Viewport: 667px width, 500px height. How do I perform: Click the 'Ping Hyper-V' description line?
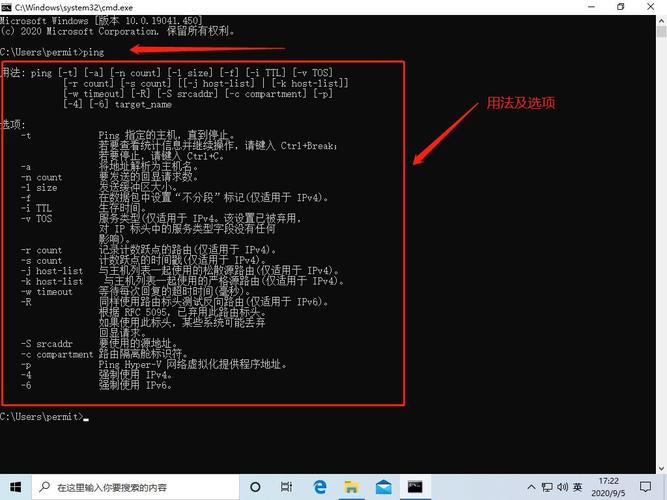tap(193, 365)
